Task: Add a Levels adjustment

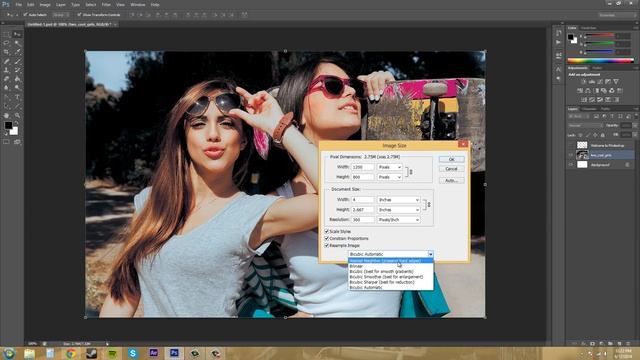Action: 592,81
